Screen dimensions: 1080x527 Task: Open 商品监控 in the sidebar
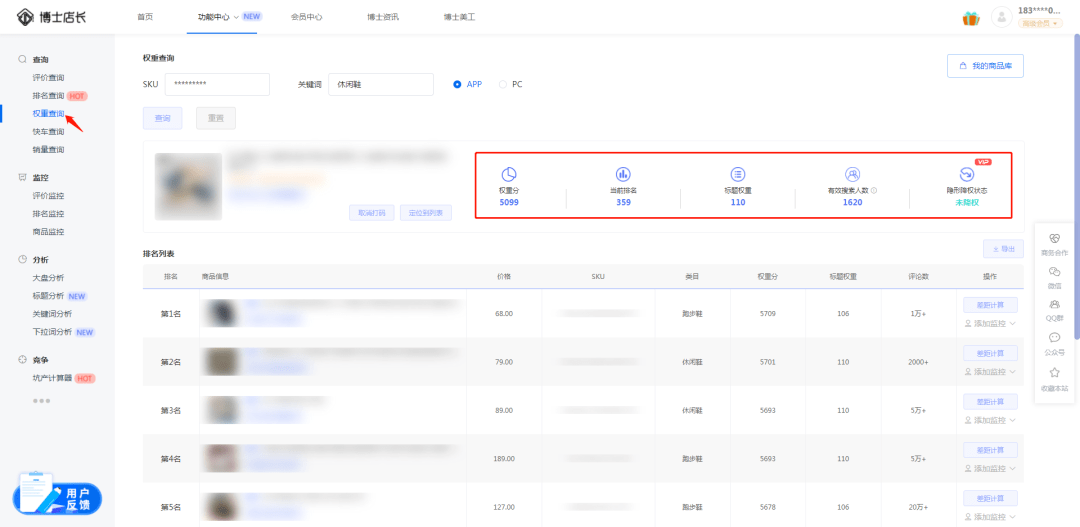48,231
